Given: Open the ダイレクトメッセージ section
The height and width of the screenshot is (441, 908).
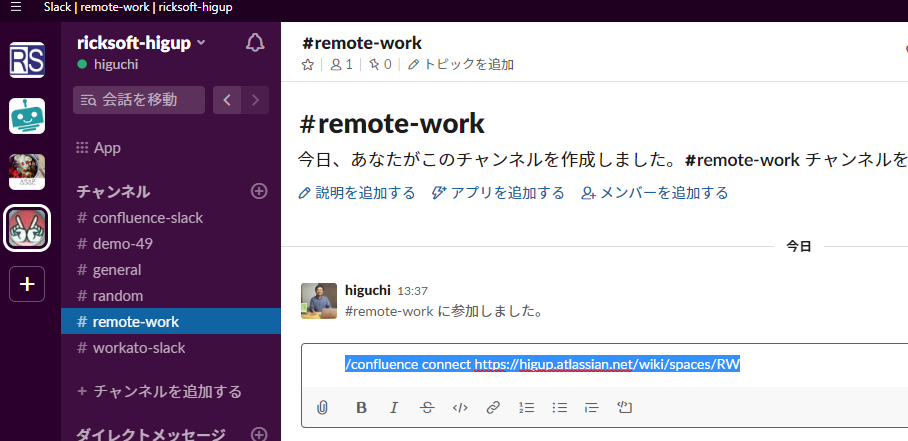Looking at the screenshot, I should (151, 434).
